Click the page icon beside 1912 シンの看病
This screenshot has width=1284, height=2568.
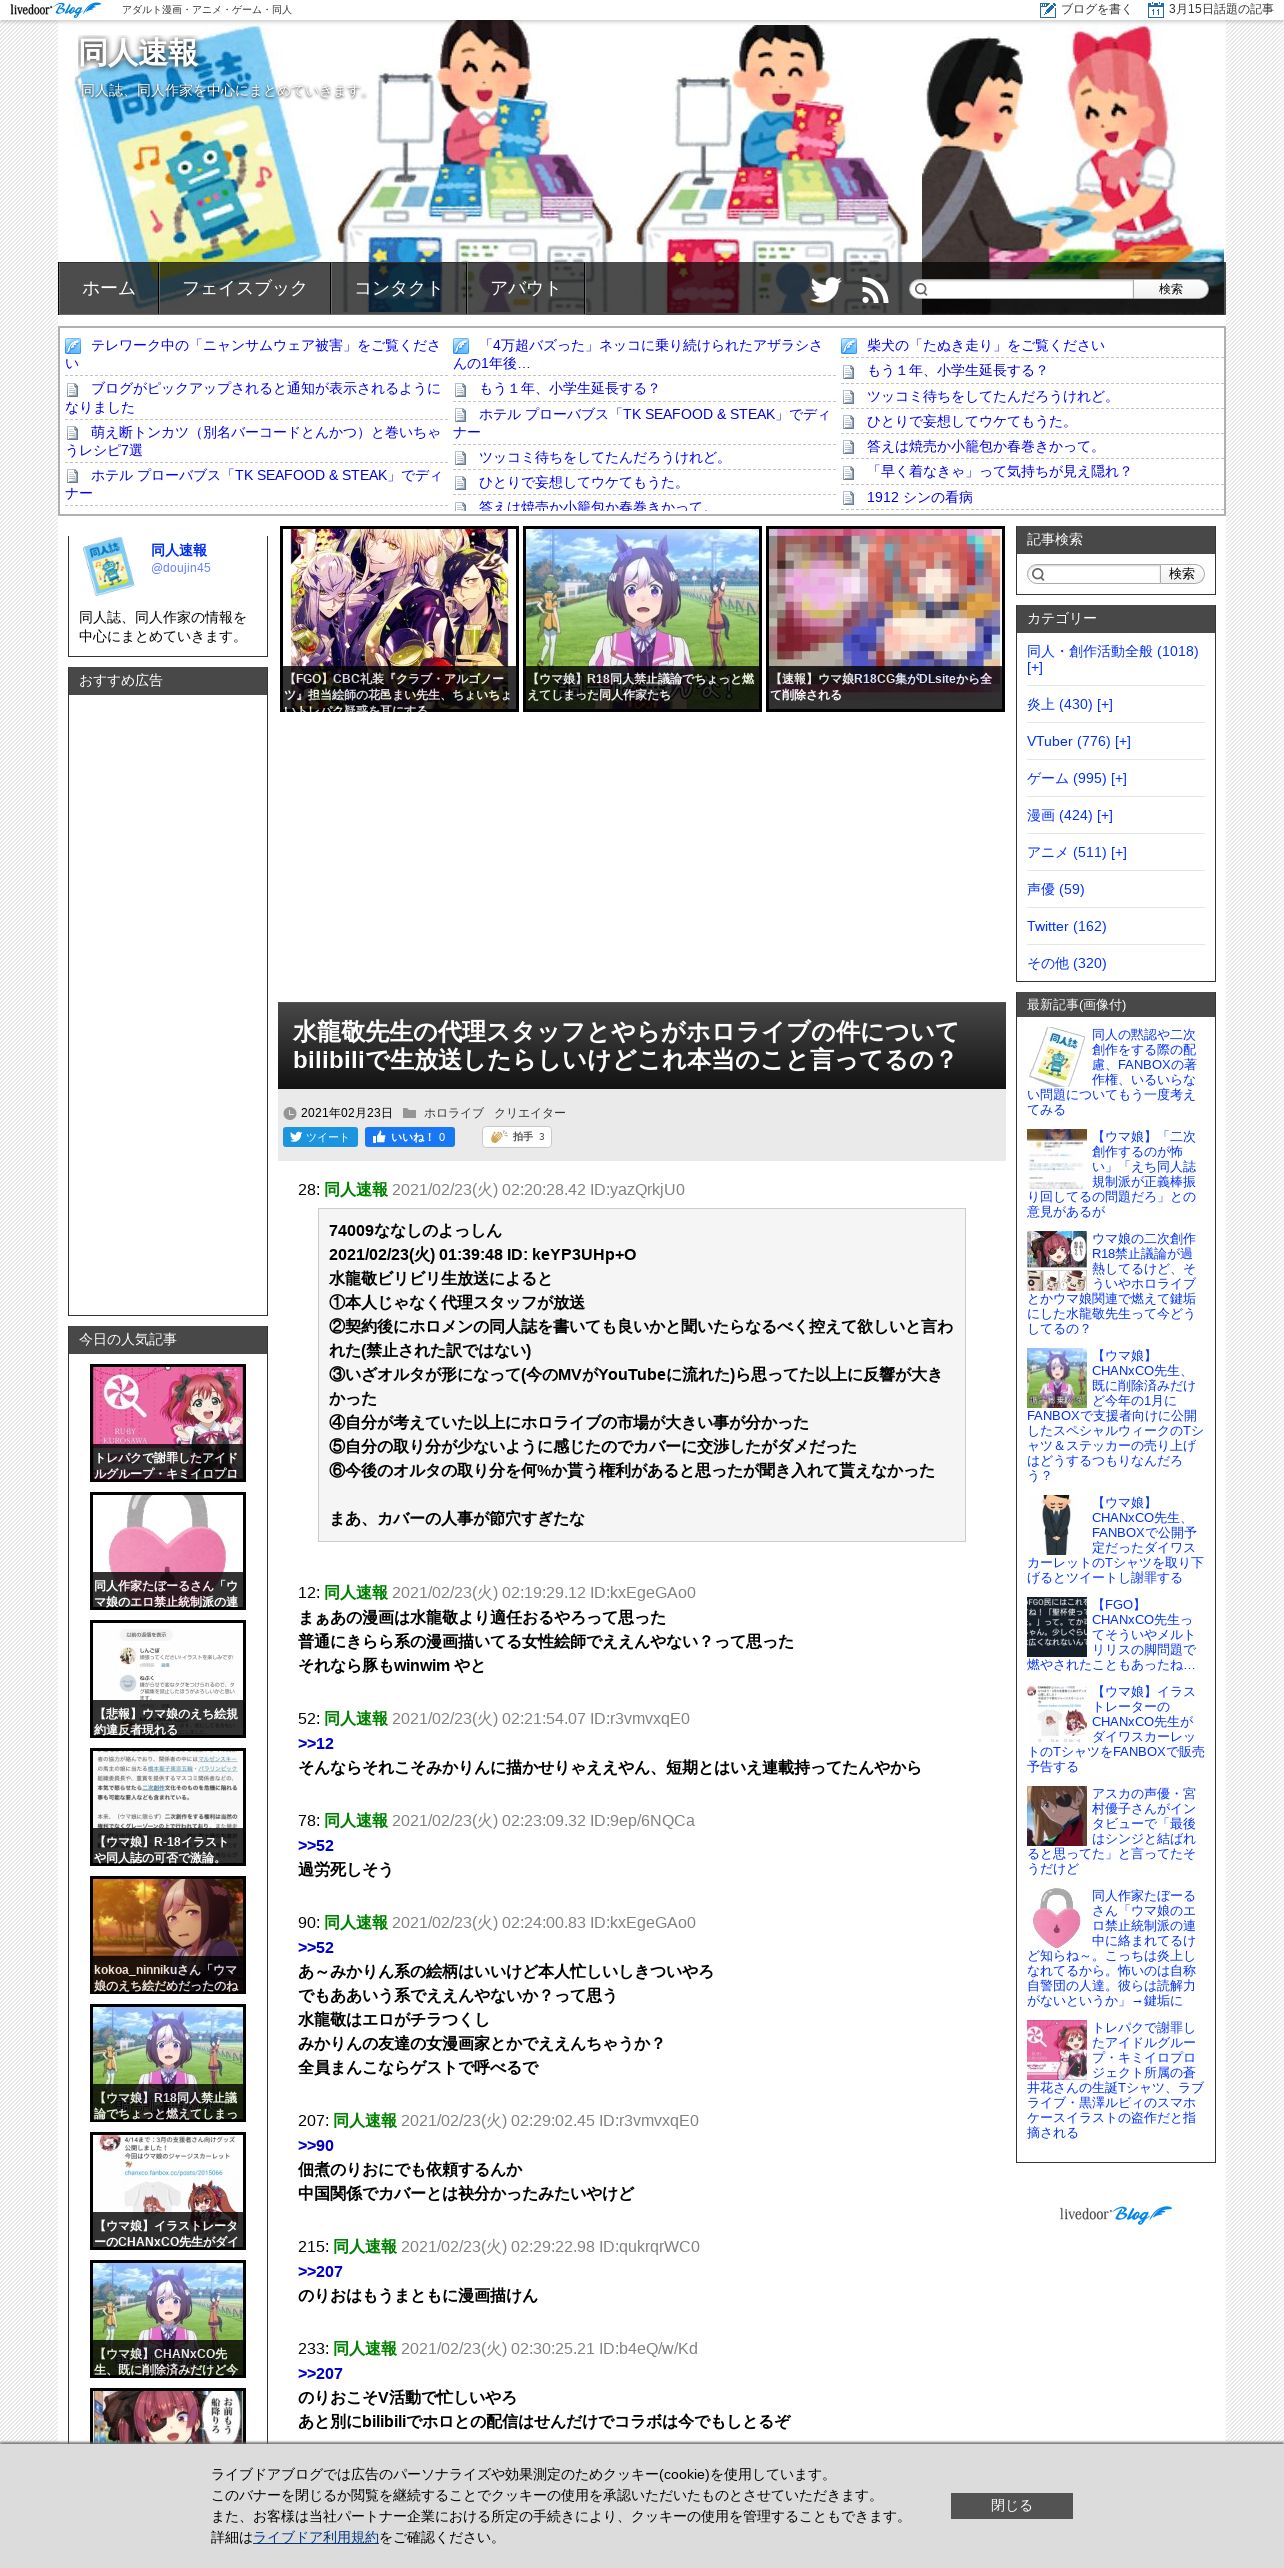click(849, 498)
